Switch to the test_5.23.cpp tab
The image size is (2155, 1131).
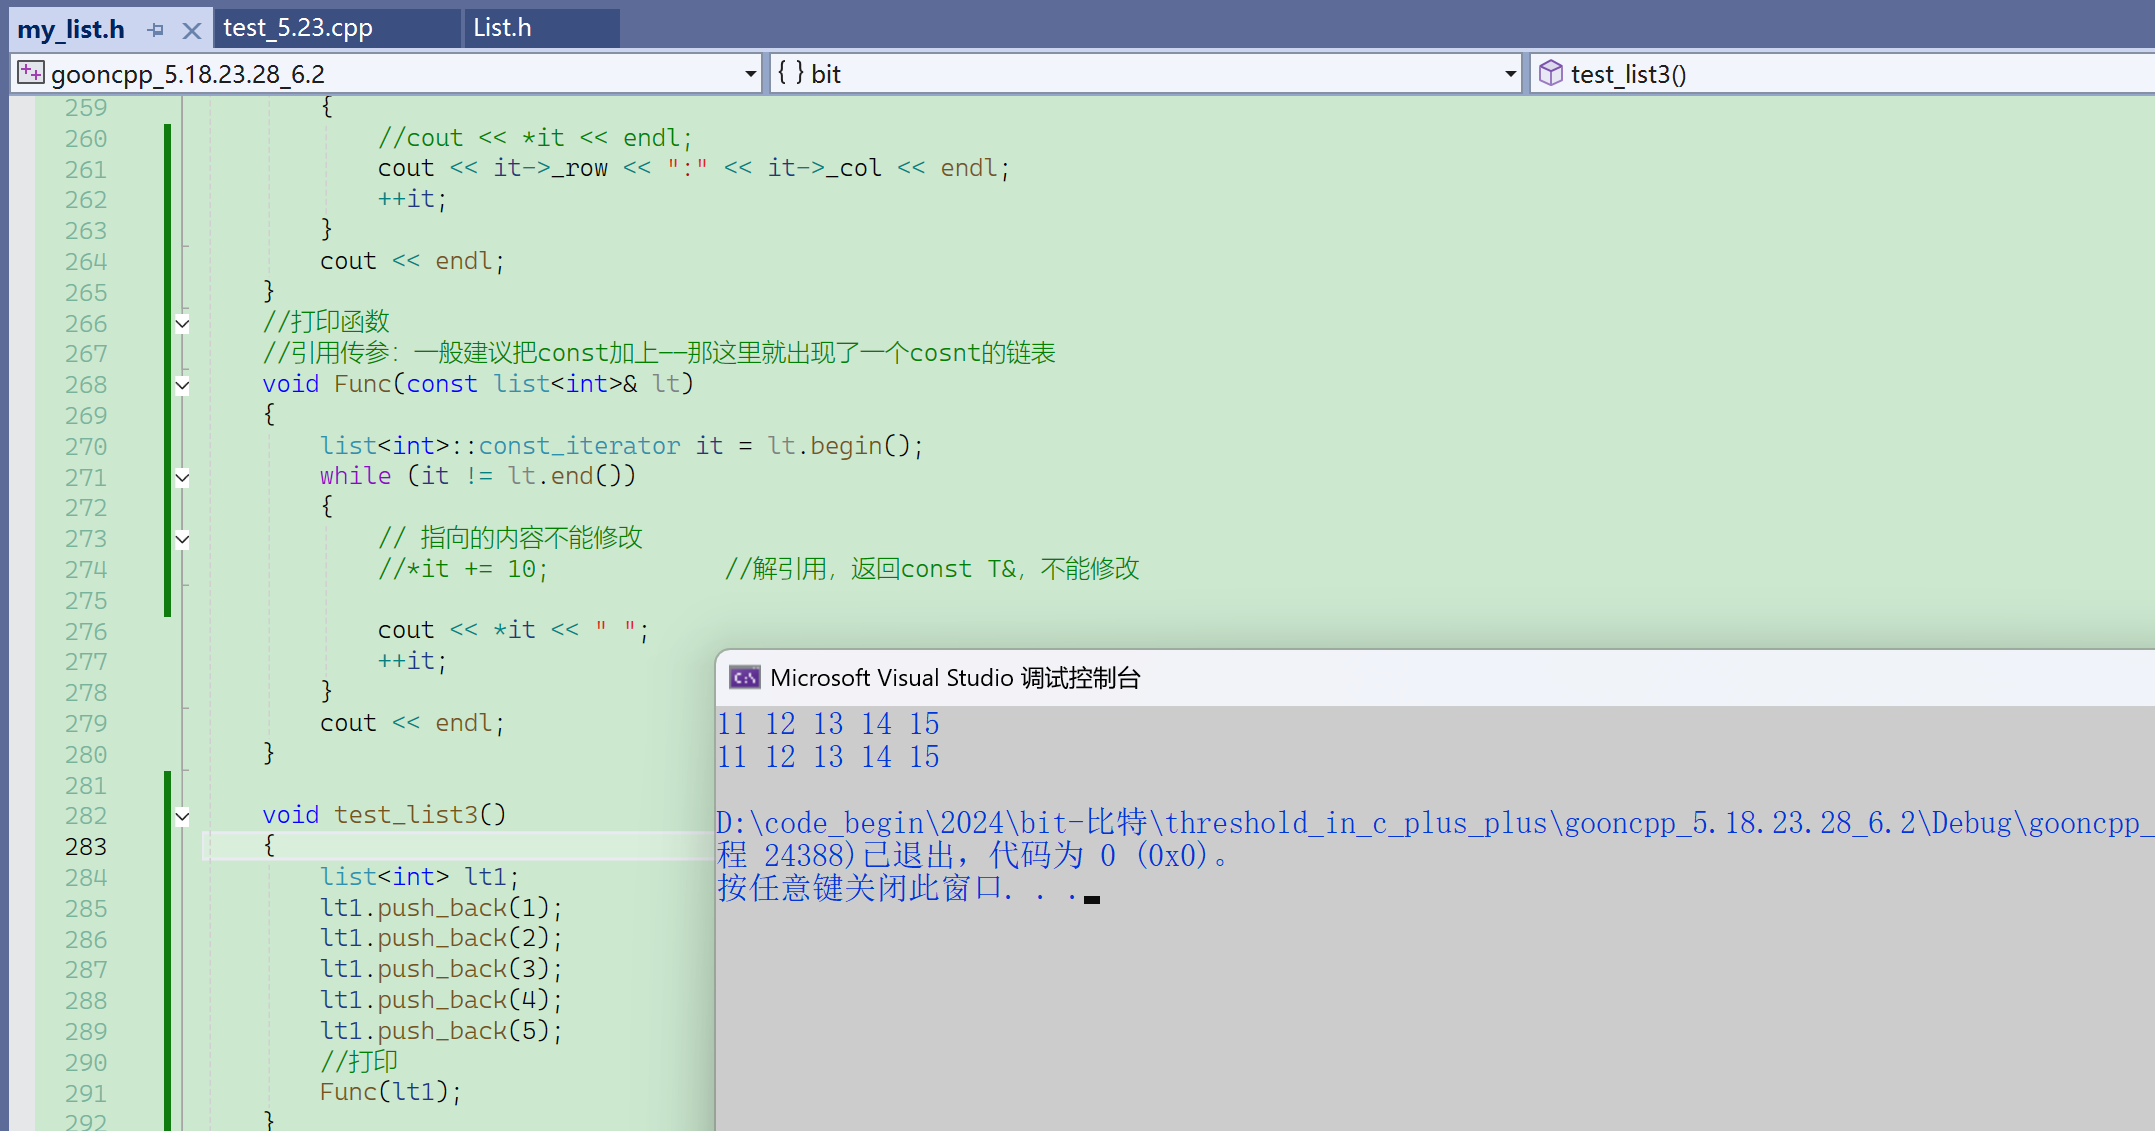(x=298, y=28)
